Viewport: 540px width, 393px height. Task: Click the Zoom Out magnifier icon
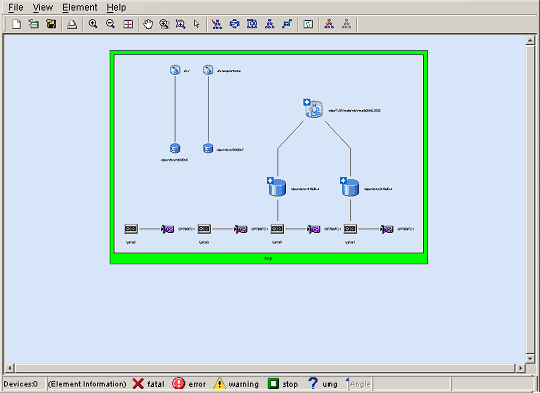pyautogui.click(x=110, y=24)
